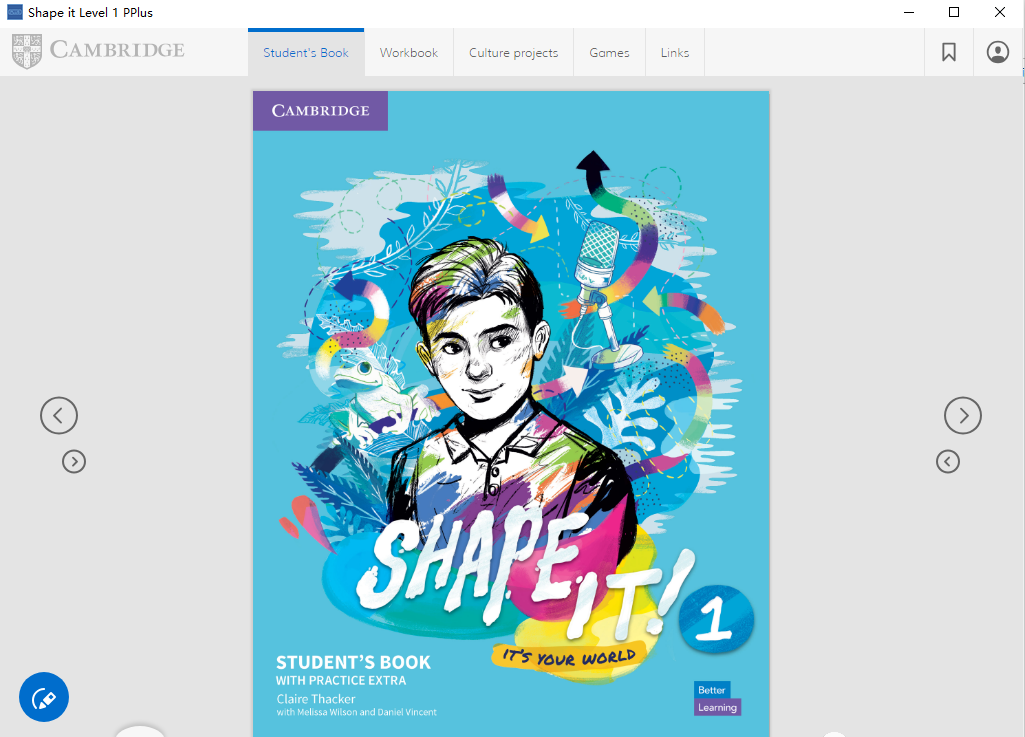Click the small left-chevron circle on right side
This screenshot has height=737, width=1025.
coord(948,462)
